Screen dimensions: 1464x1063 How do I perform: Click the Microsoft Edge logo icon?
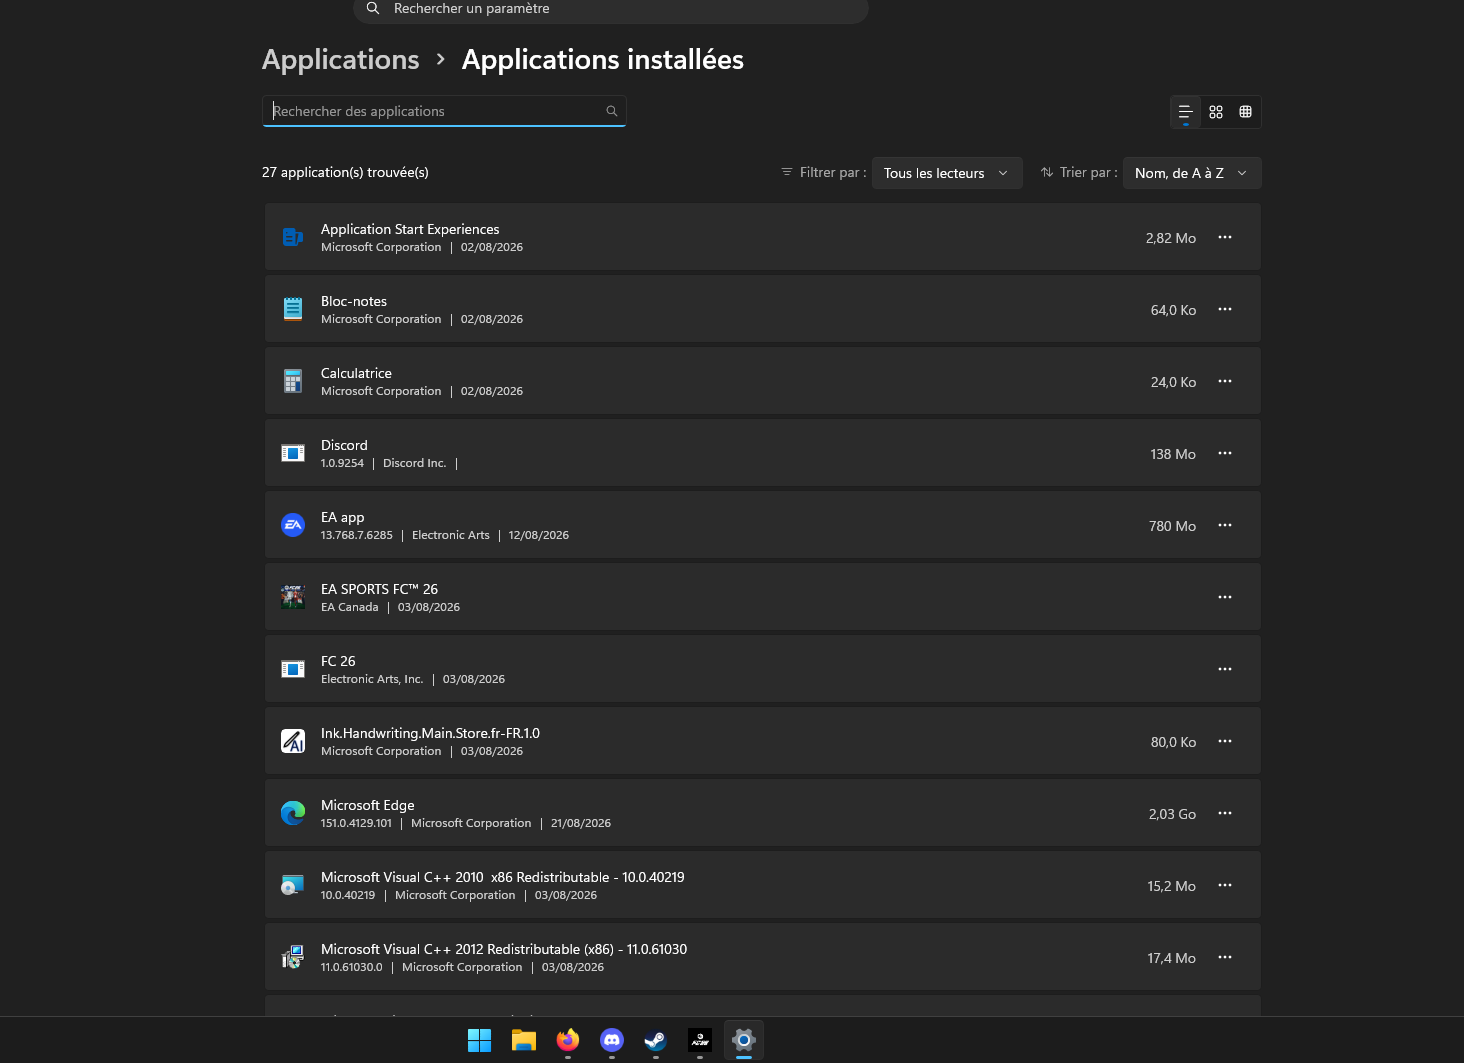(293, 813)
